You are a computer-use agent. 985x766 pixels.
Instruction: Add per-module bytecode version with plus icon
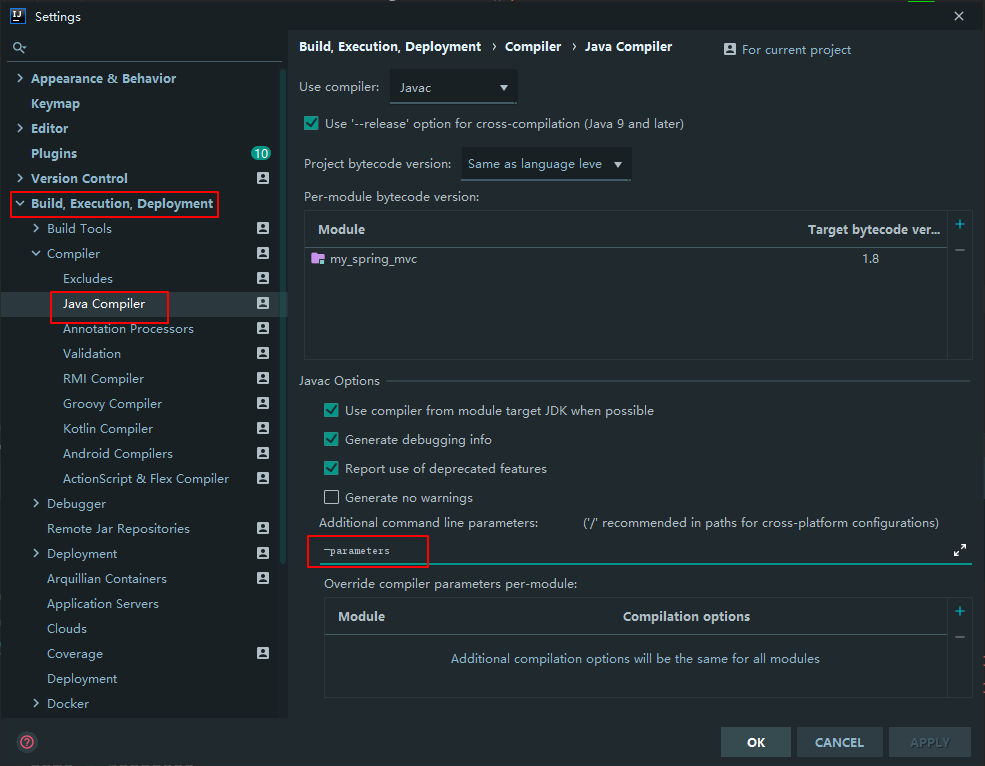pos(959,224)
